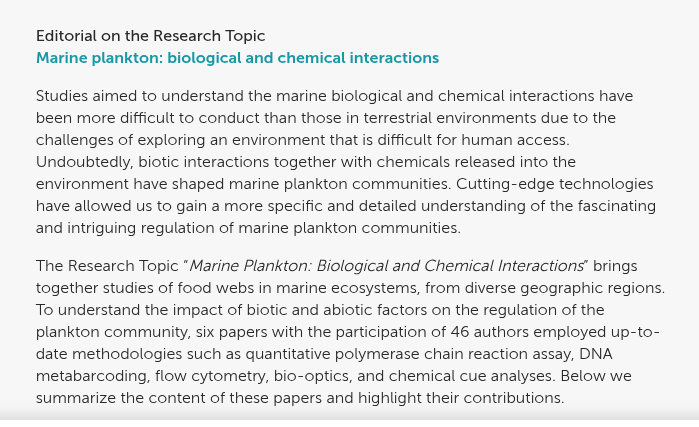Click the phrase 'quantitative polymerase chain reaction assay'
Viewport: 699px width, 427px height.
coord(409,354)
